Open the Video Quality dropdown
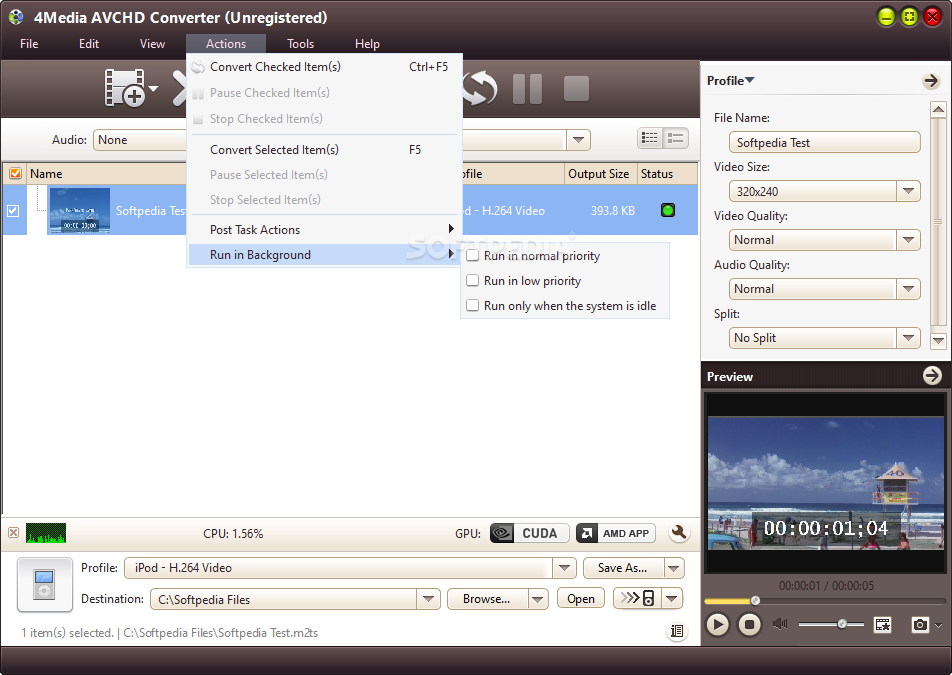952x675 pixels. [x=908, y=240]
